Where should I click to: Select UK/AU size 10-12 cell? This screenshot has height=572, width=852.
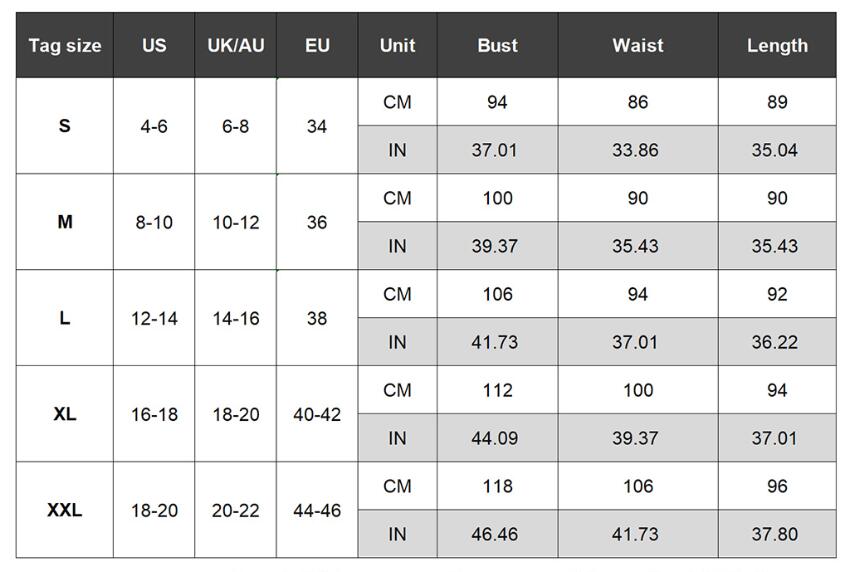coord(236,222)
